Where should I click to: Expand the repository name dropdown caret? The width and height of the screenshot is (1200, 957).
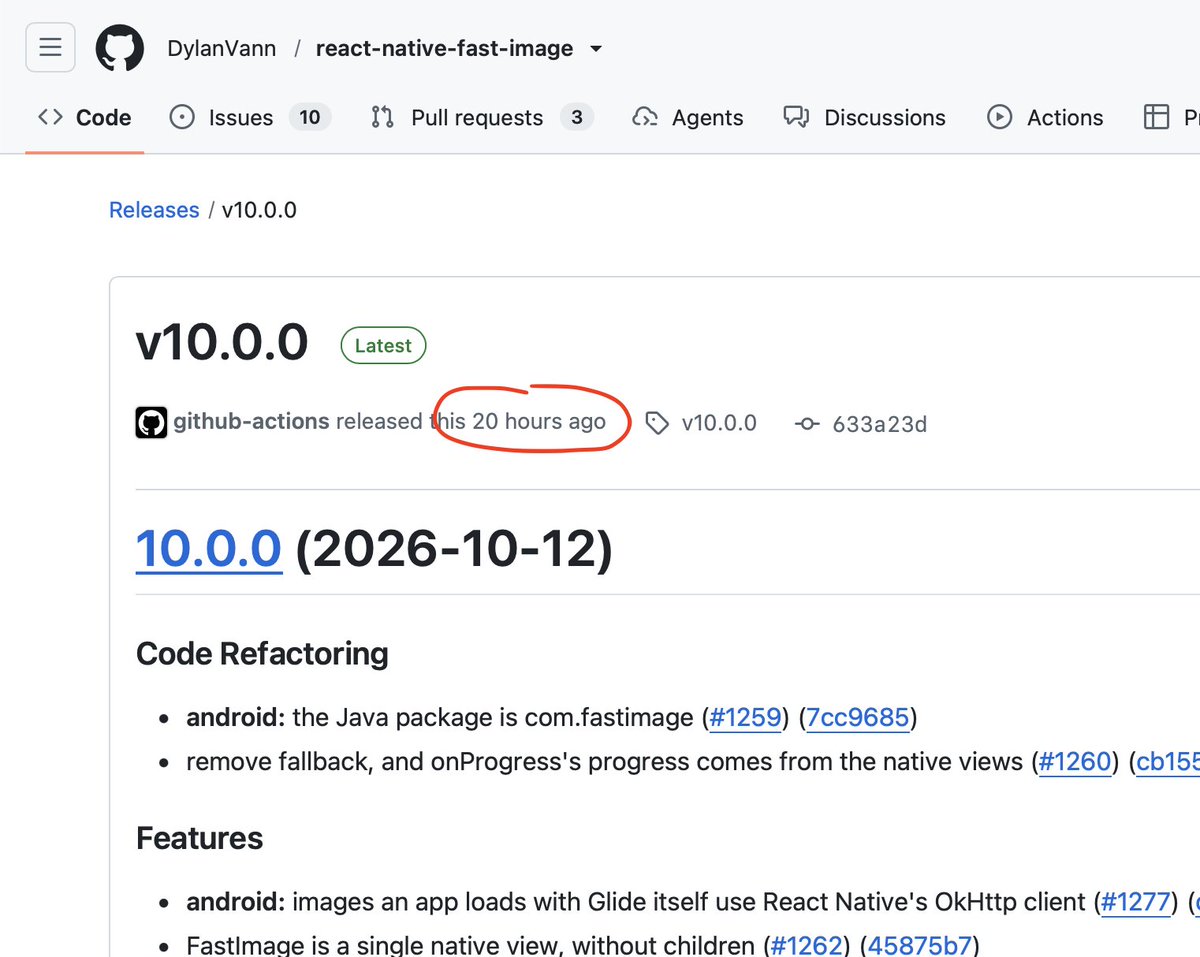pyautogui.click(x=596, y=48)
